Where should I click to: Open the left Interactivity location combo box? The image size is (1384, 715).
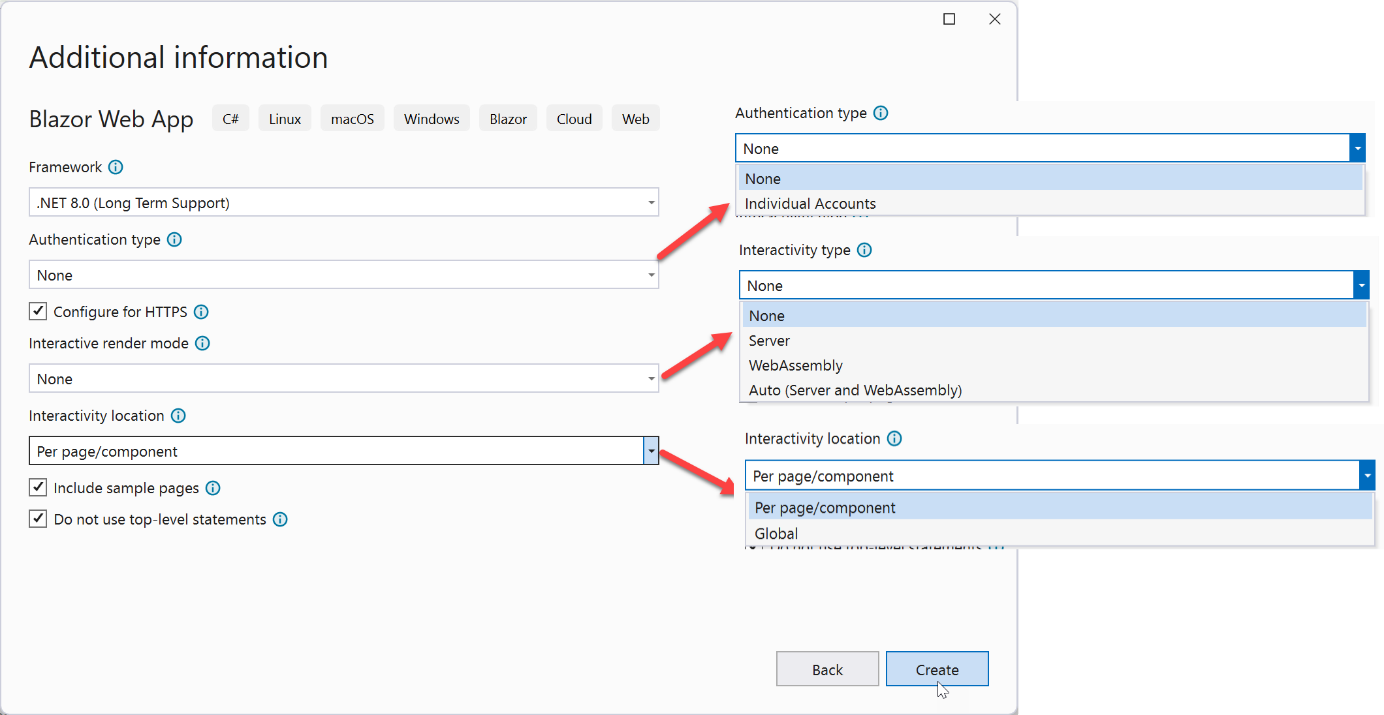coord(343,451)
